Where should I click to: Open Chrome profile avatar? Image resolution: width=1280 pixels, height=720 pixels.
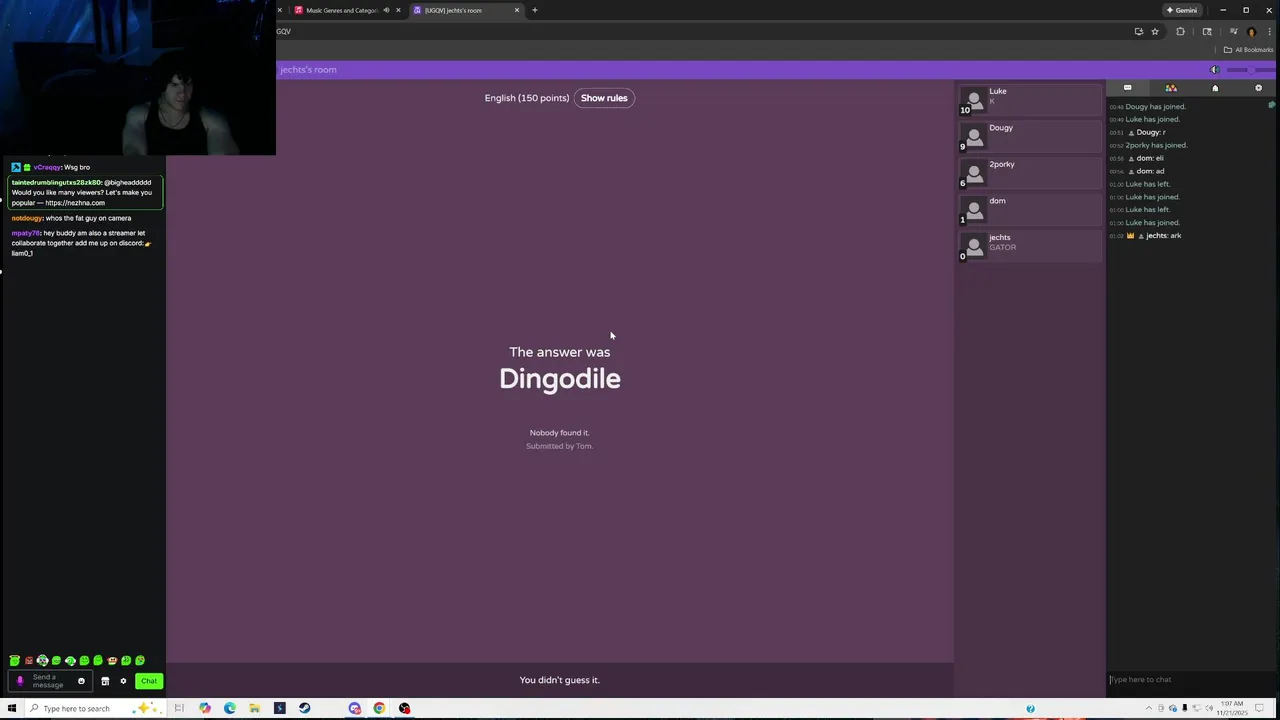coord(1251,32)
